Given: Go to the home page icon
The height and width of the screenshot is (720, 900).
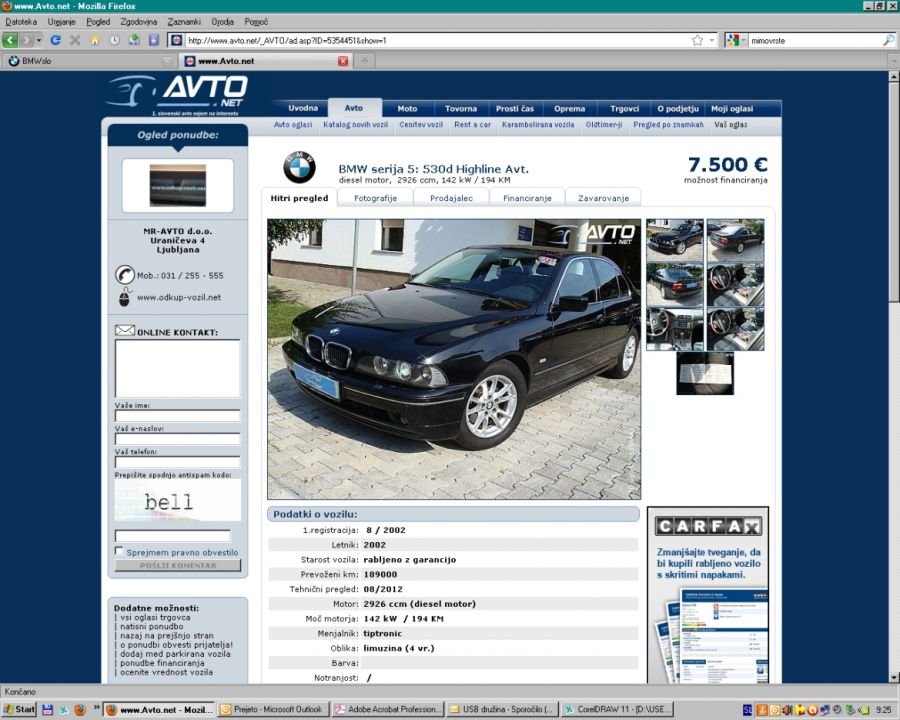Looking at the screenshot, I should [x=94, y=40].
